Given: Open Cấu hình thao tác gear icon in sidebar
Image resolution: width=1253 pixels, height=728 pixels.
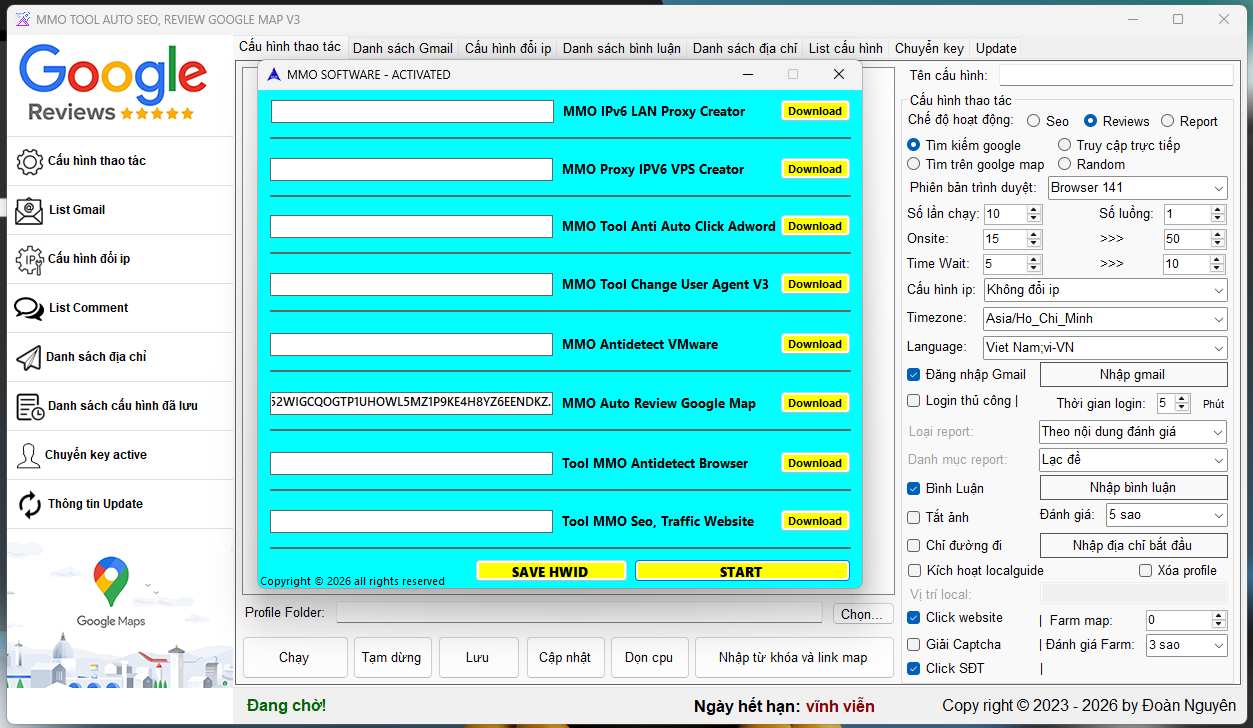Looking at the screenshot, I should point(31,161).
